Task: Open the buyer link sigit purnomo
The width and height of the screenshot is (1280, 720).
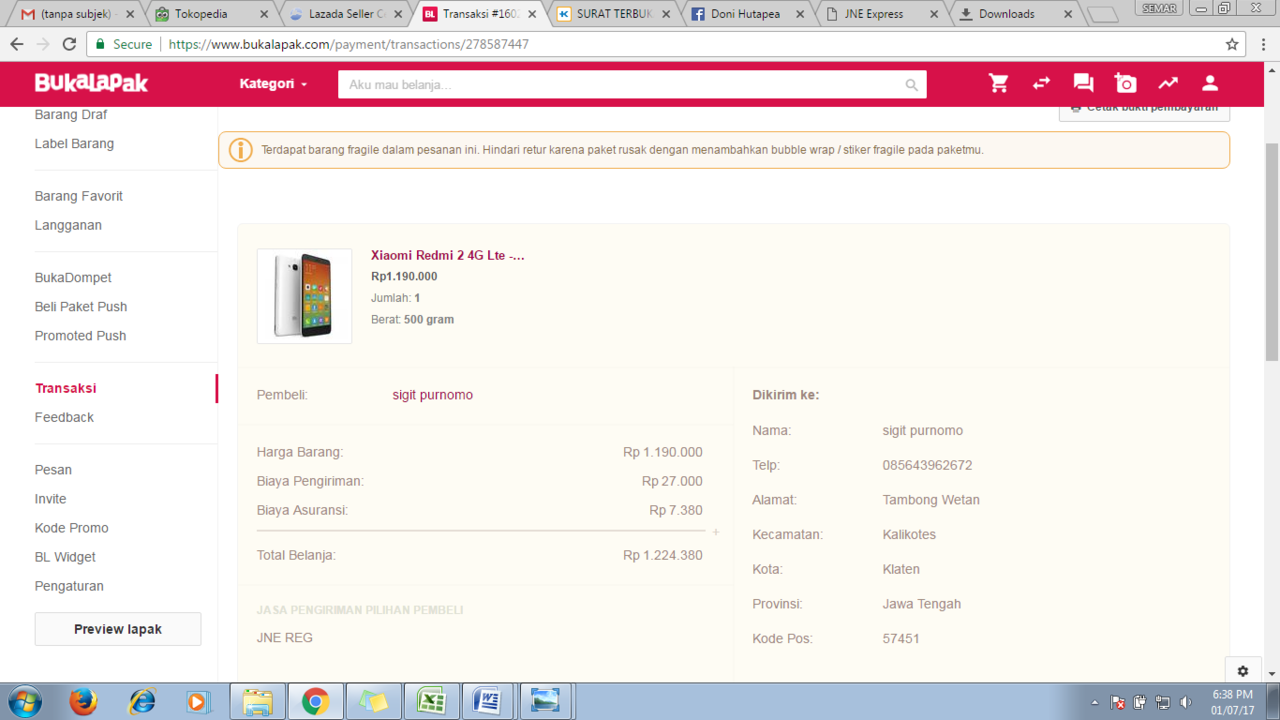Action: (432, 395)
